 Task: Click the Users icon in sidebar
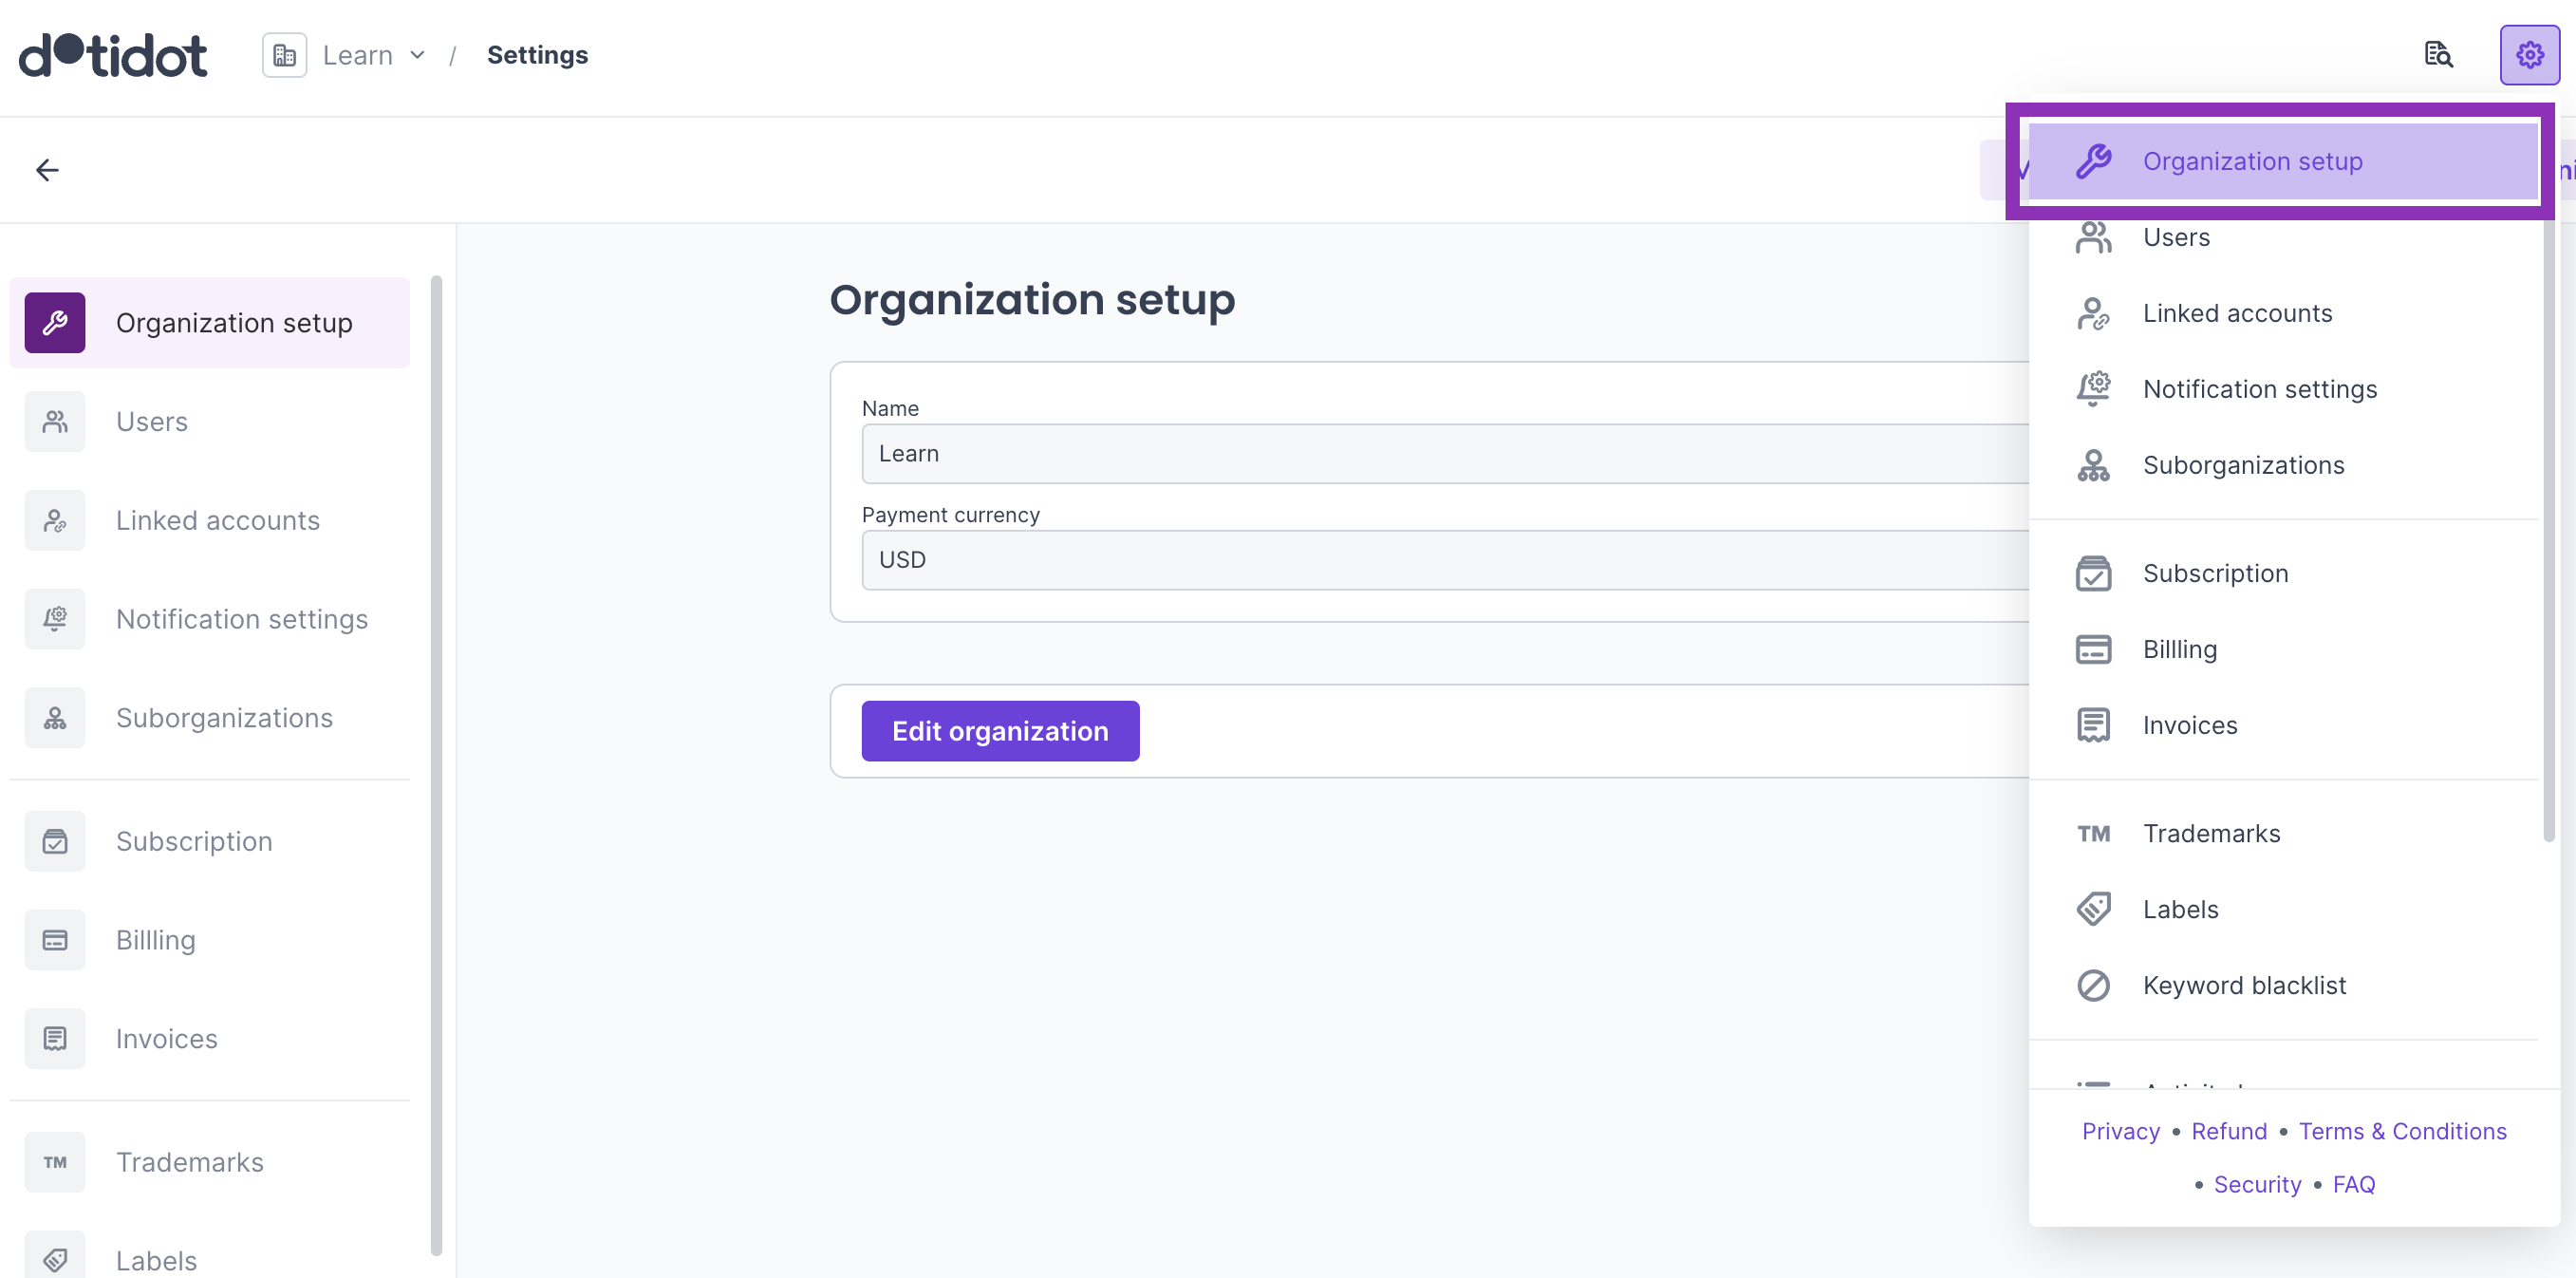pos(52,421)
